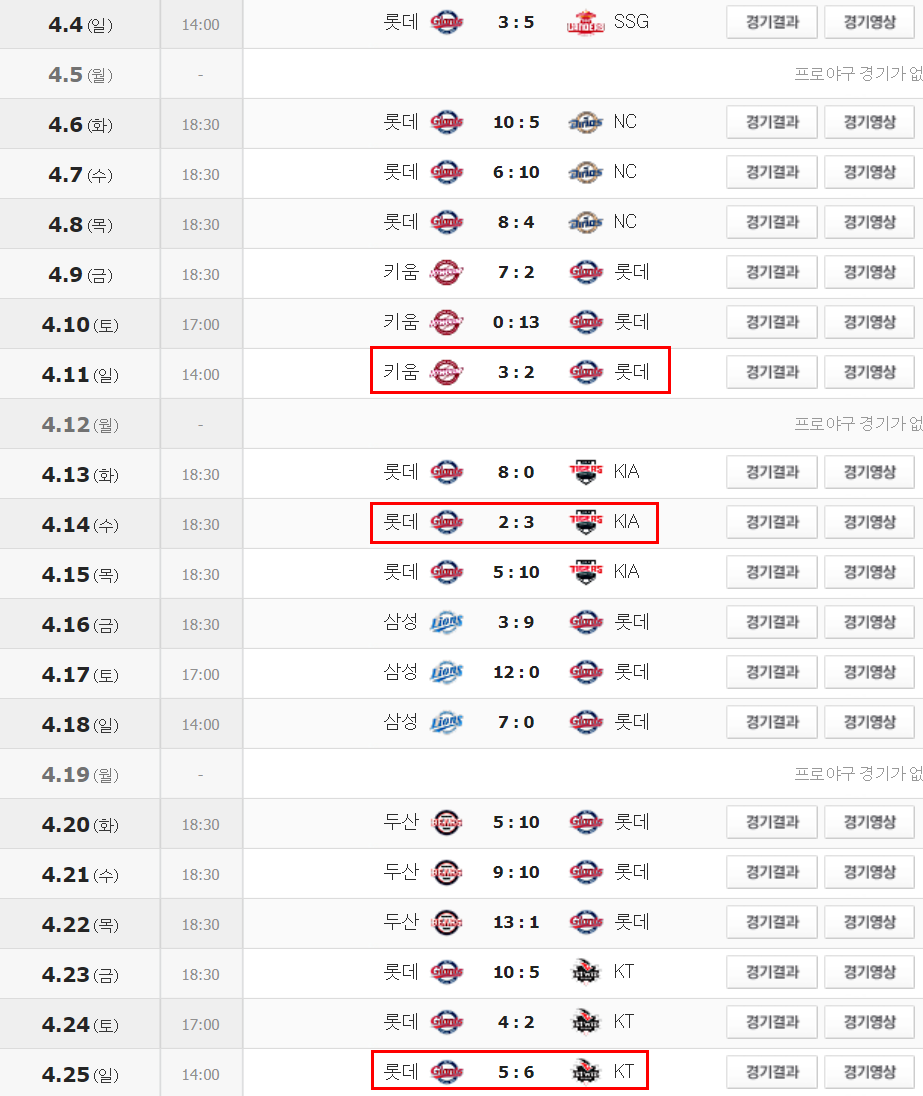Click the SSG Landers logo in 4.4 row
The image size is (923, 1096).
(x=586, y=22)
